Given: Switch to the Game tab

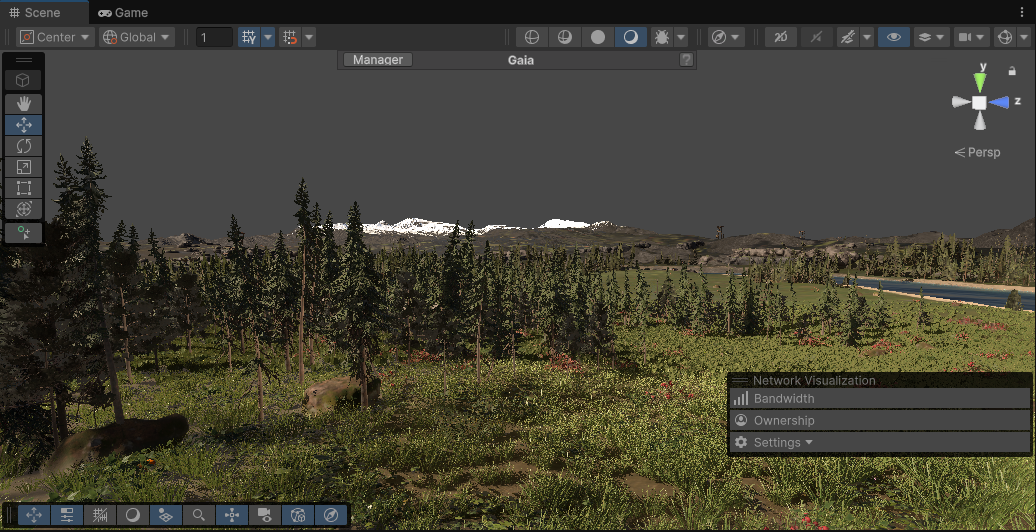Looking at the screenshot, I should coord(123,13).
